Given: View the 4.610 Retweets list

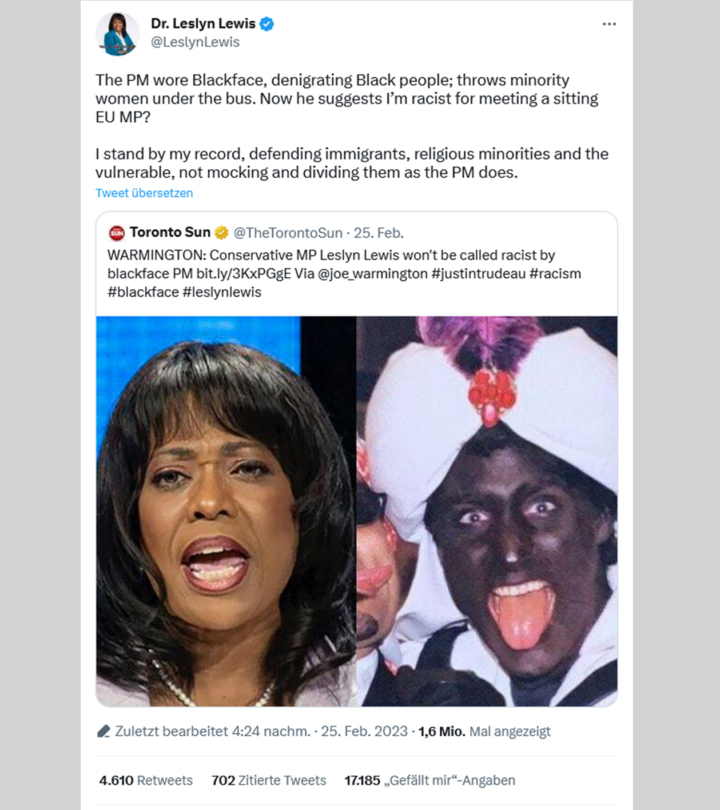Looking at the screenshot, I should (146, 781).
